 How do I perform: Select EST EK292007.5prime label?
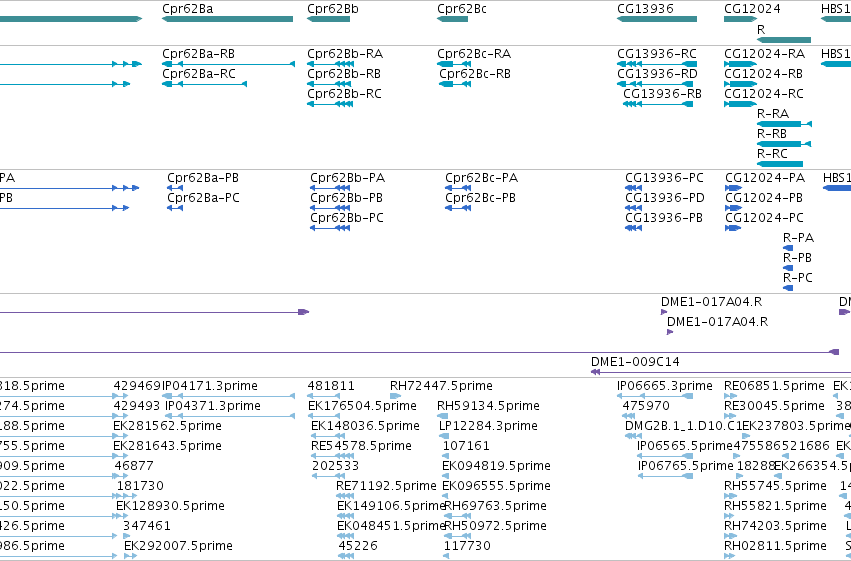coord(179,546)
